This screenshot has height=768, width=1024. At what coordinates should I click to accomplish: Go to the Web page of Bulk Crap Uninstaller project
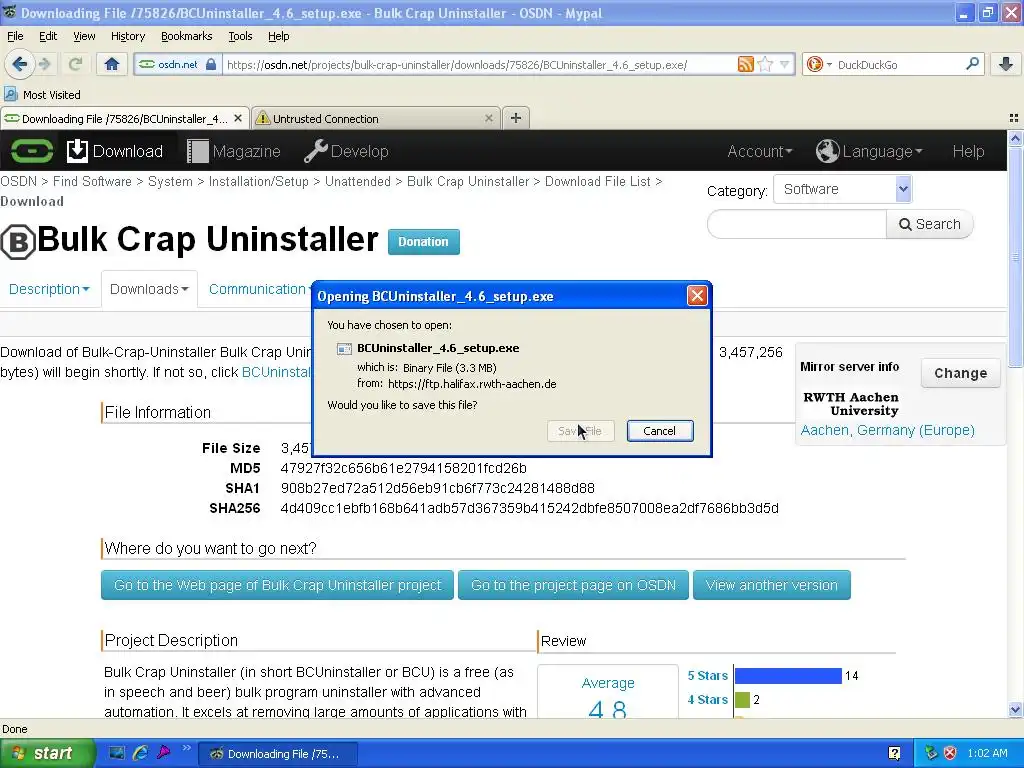click(277, 584)
